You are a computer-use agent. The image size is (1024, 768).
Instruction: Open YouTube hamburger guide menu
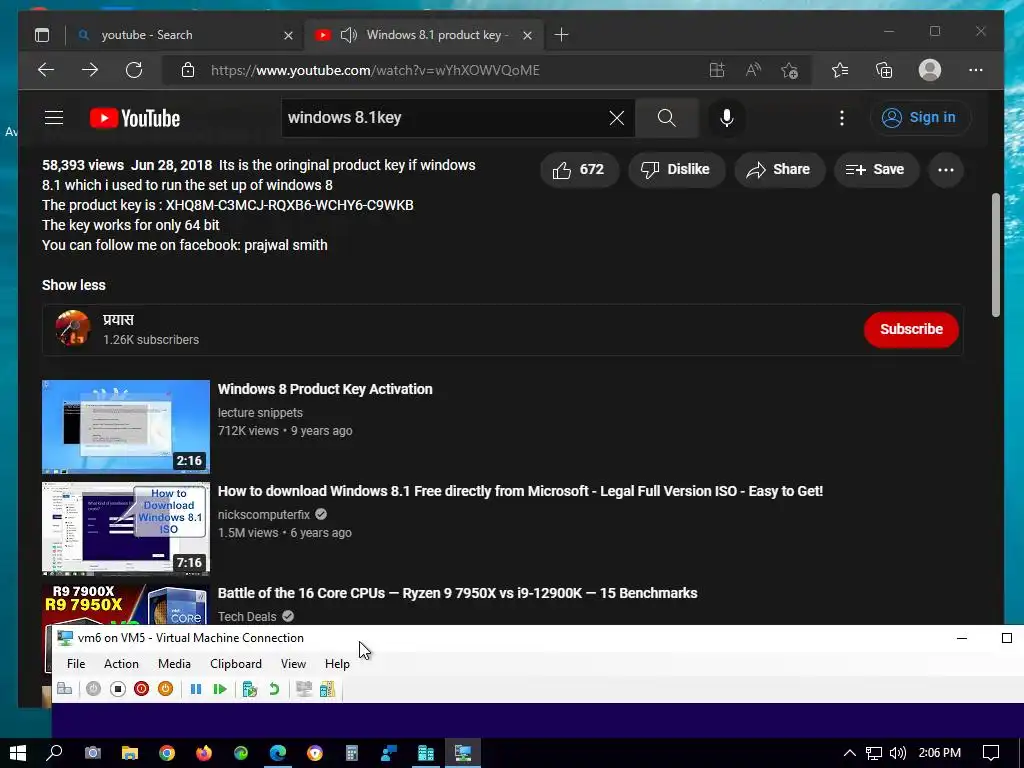coord(54,118)
